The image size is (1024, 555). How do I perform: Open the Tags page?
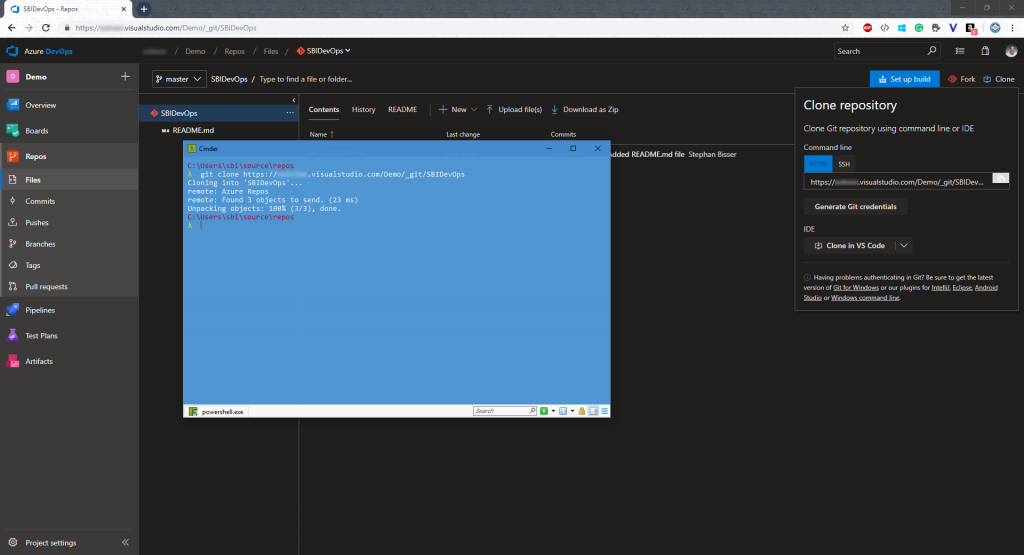[33, 265]
